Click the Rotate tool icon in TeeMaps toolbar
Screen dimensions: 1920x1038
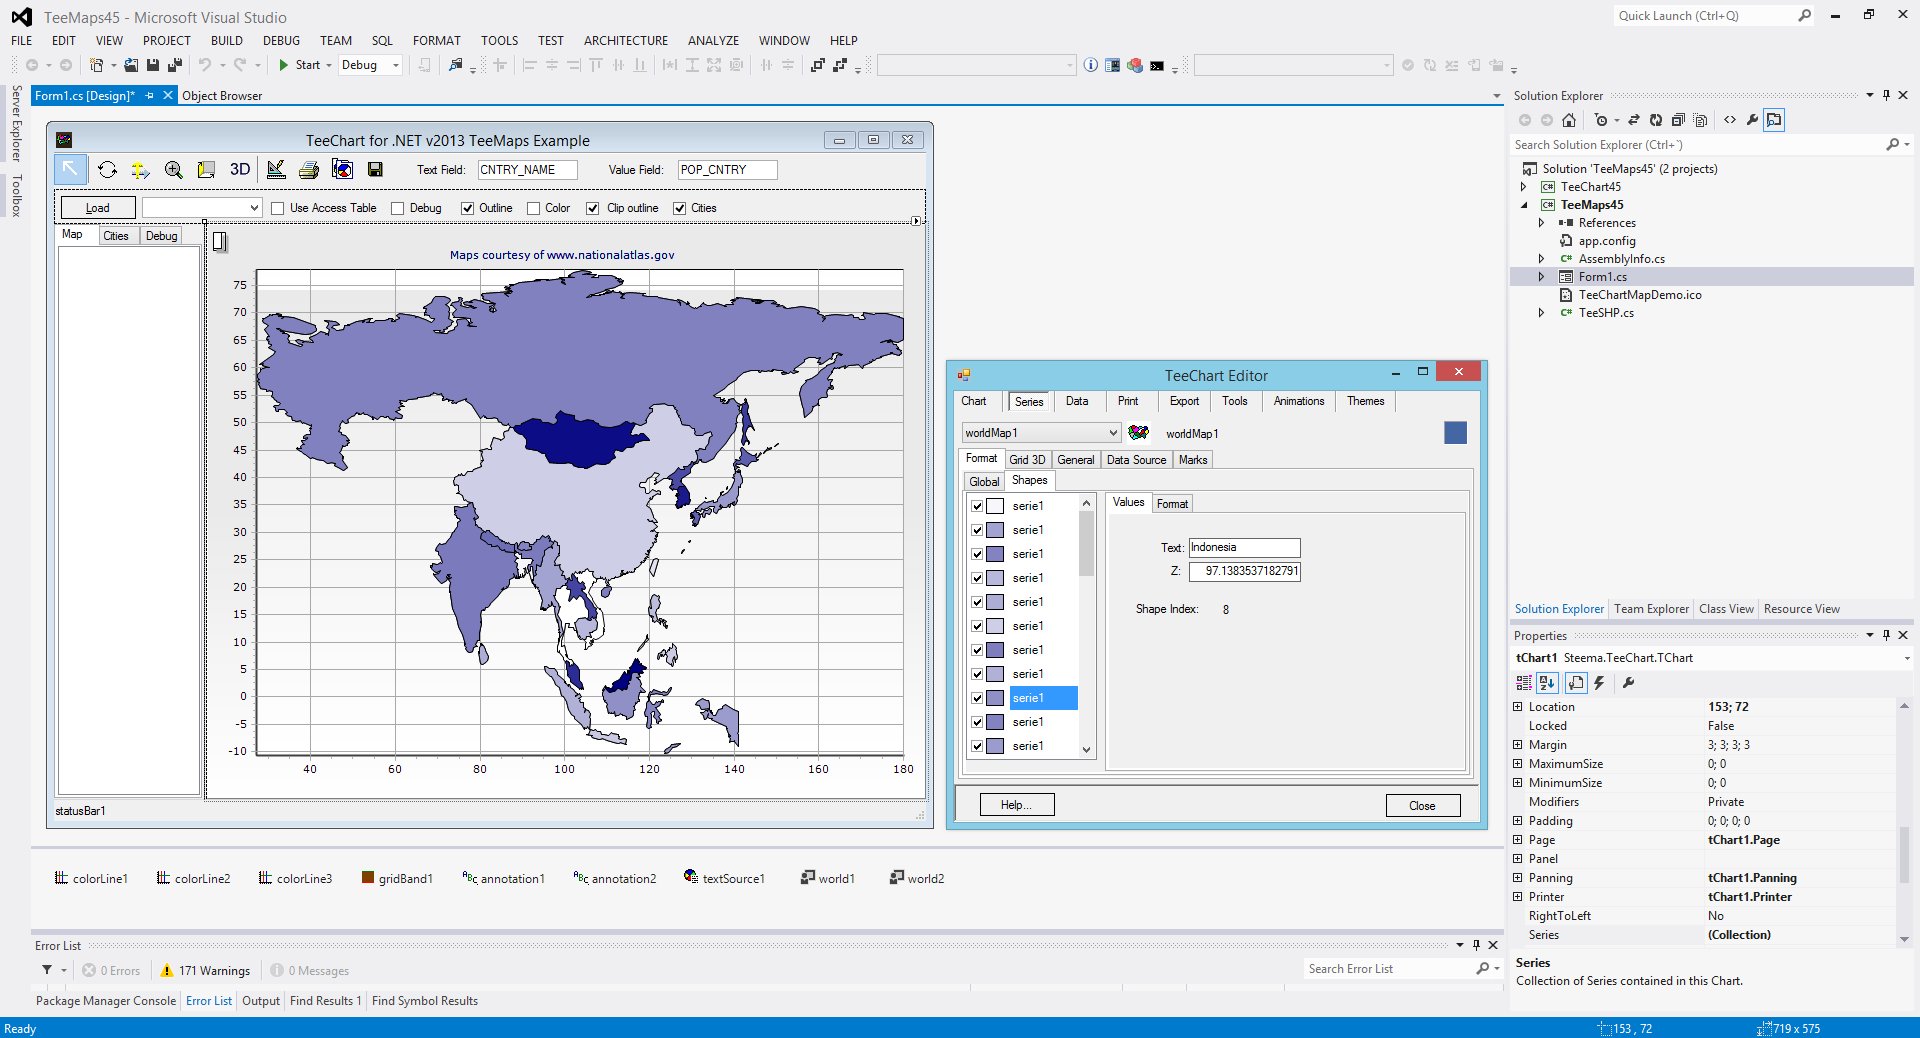click(107, 169)
